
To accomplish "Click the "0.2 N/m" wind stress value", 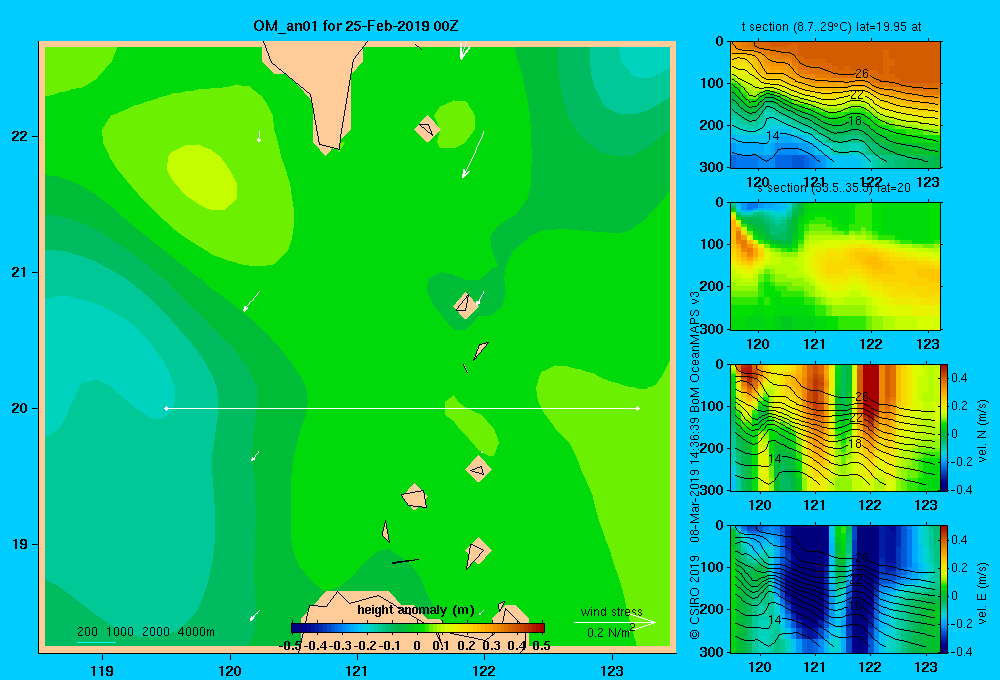I will pos(608,633).
